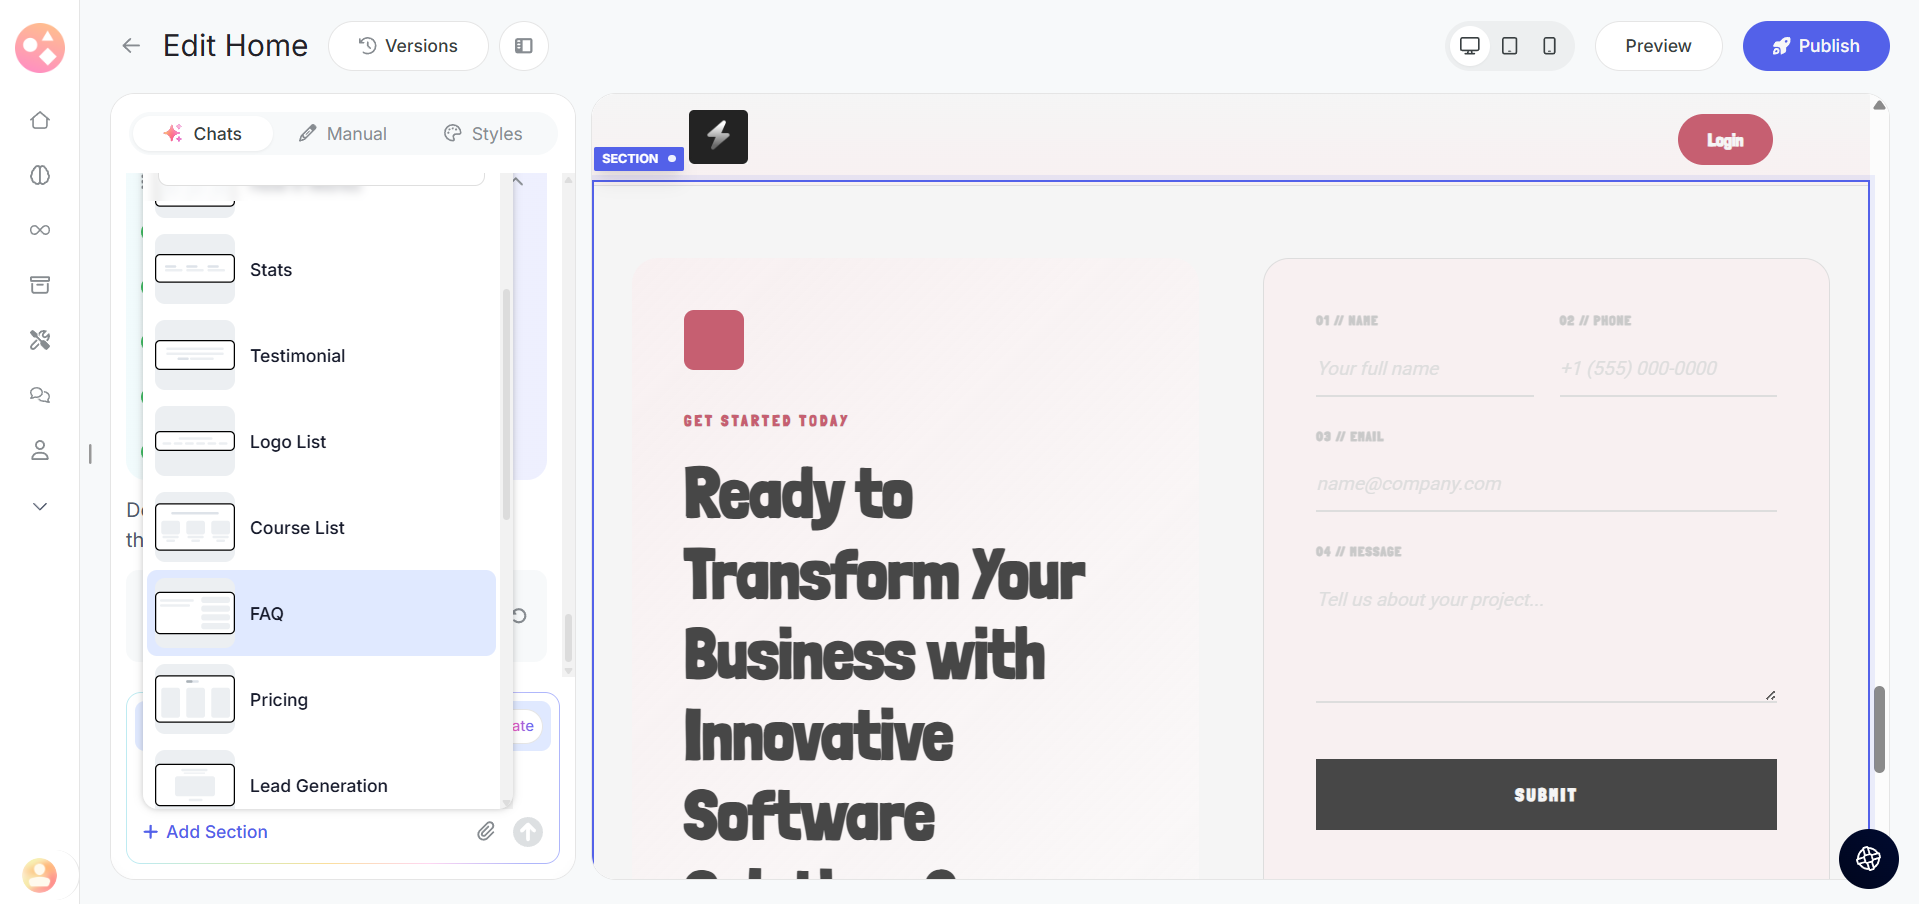
Task: Switch to the Styles tab
Action: (x=483, y=134)
